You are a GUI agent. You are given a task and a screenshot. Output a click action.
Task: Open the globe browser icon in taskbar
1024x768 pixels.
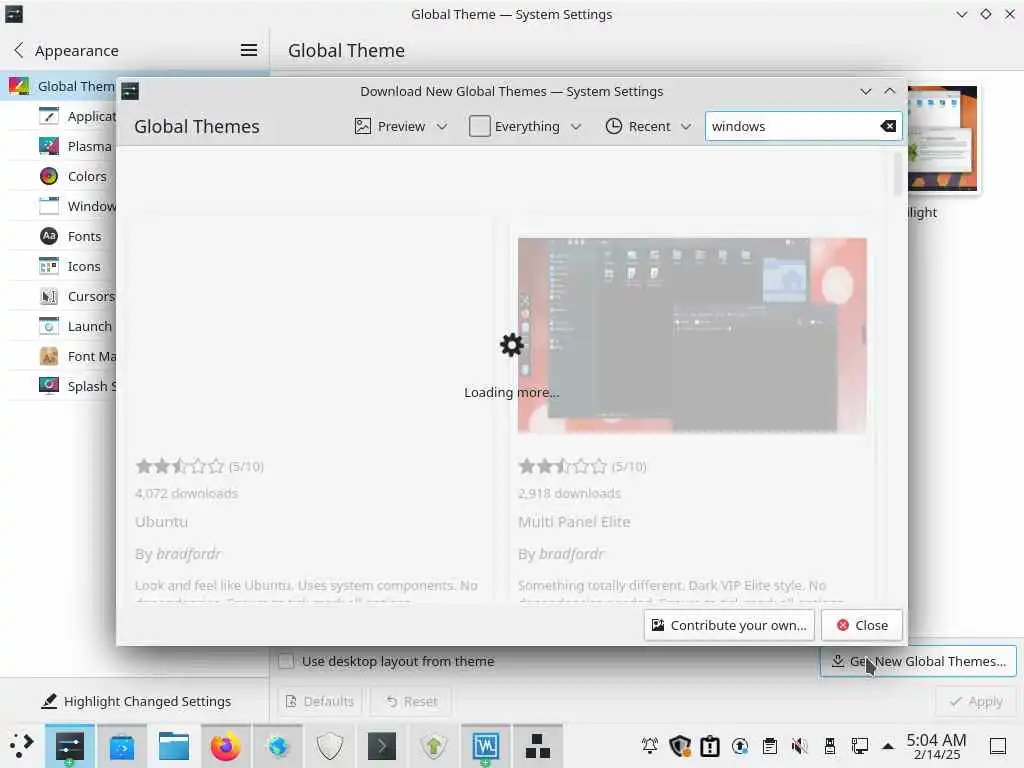278,746
